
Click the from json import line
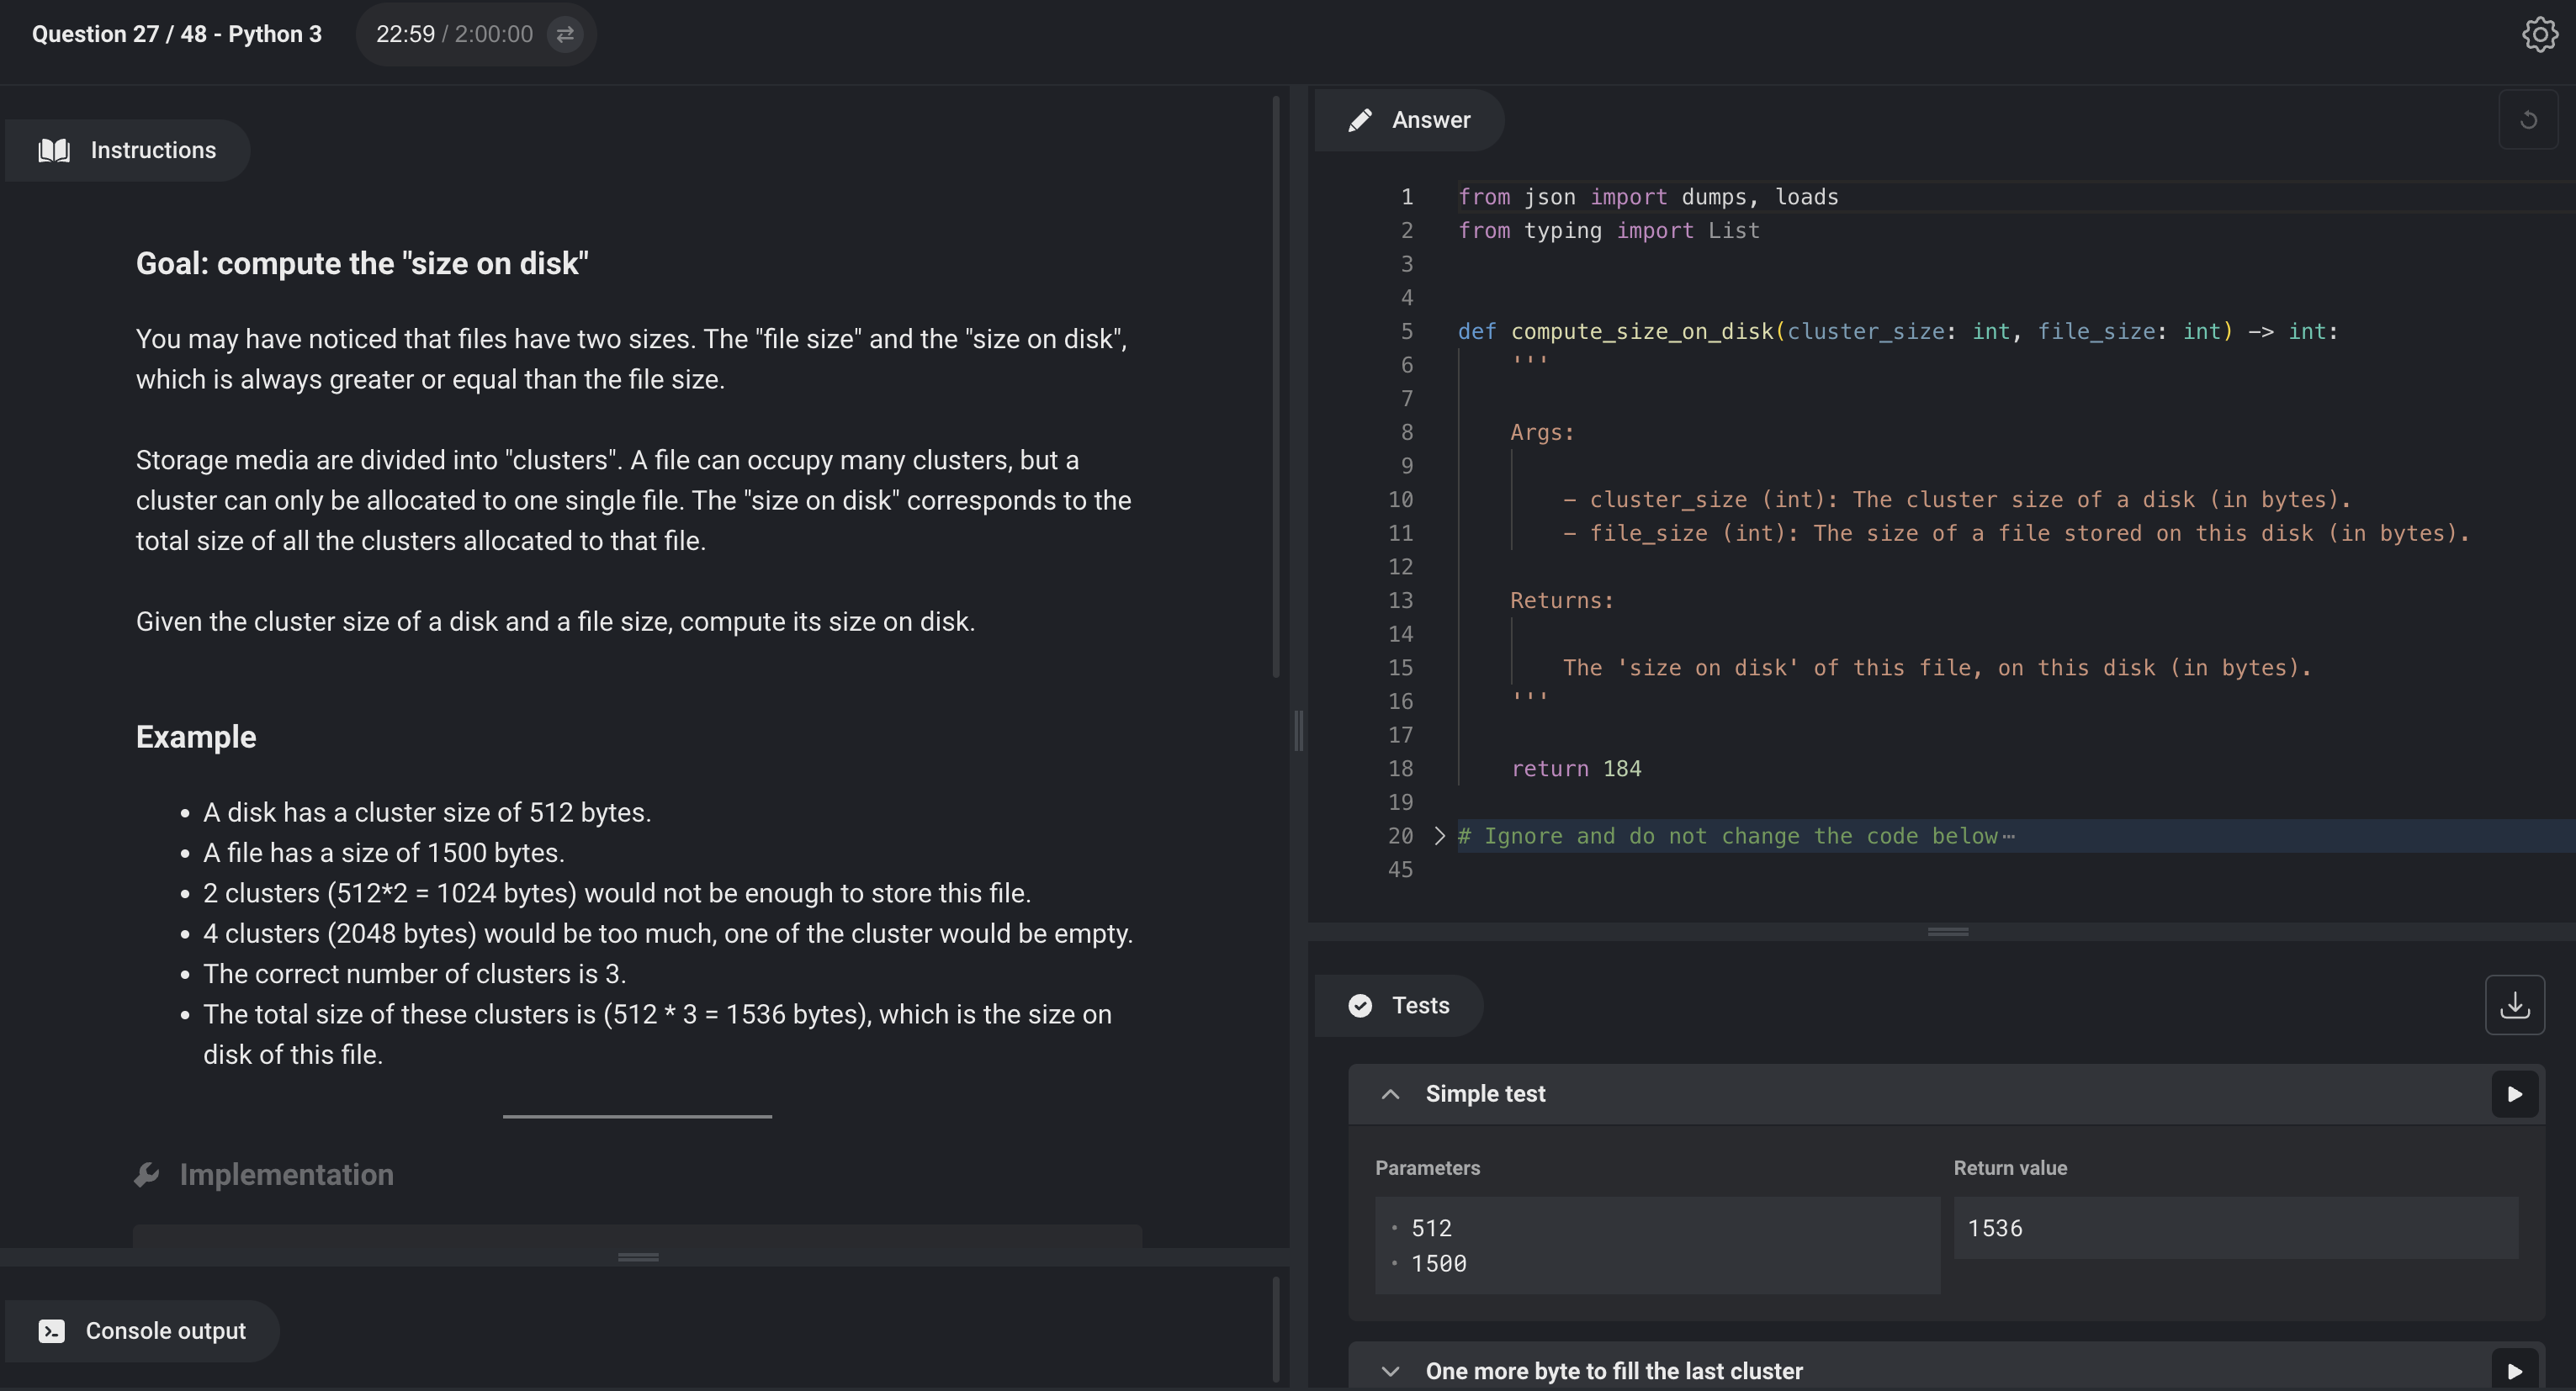(1648, 197)
